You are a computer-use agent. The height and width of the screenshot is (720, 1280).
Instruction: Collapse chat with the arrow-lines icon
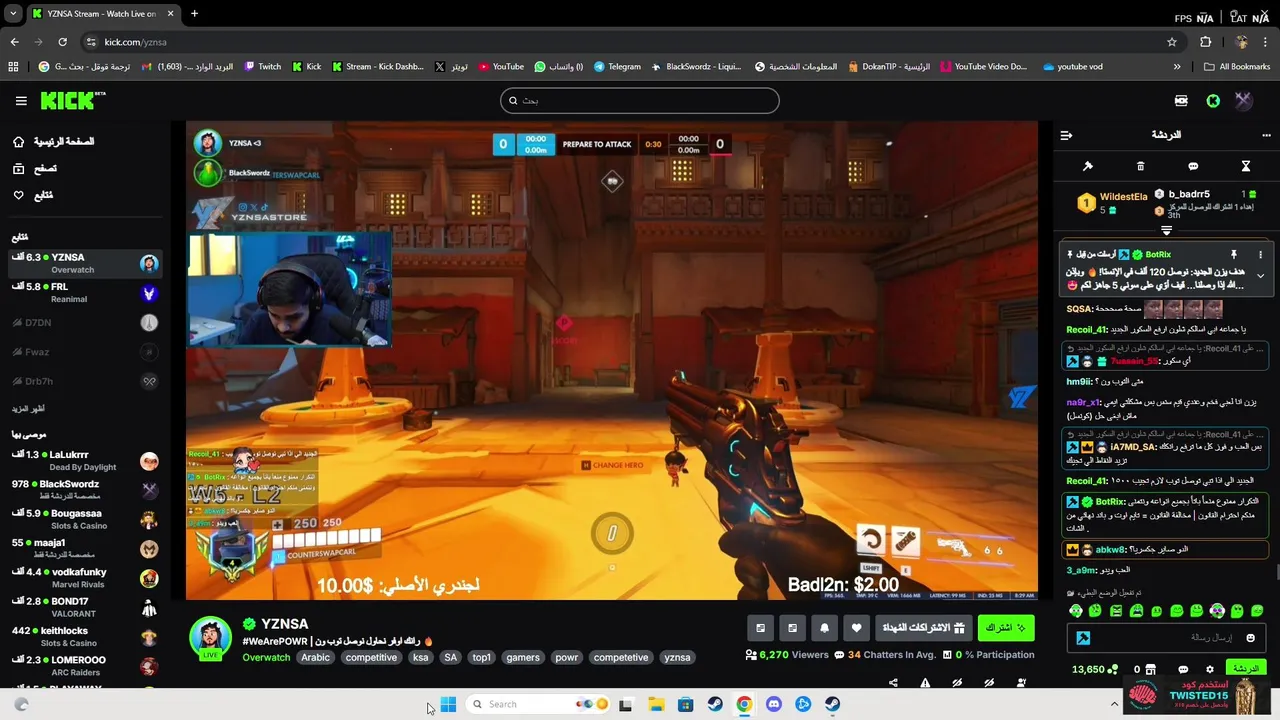tap(1066, 135)
